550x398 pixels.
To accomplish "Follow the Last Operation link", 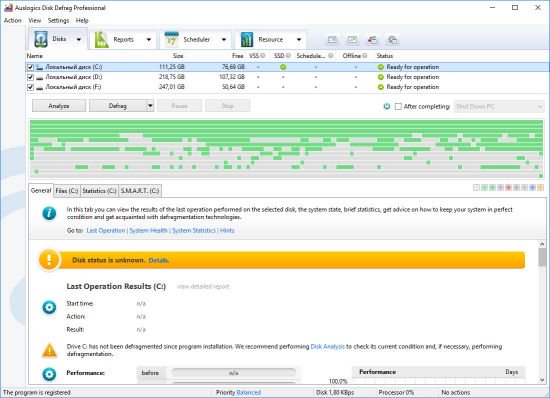I will pyautogui.click(x=106, y=230).
